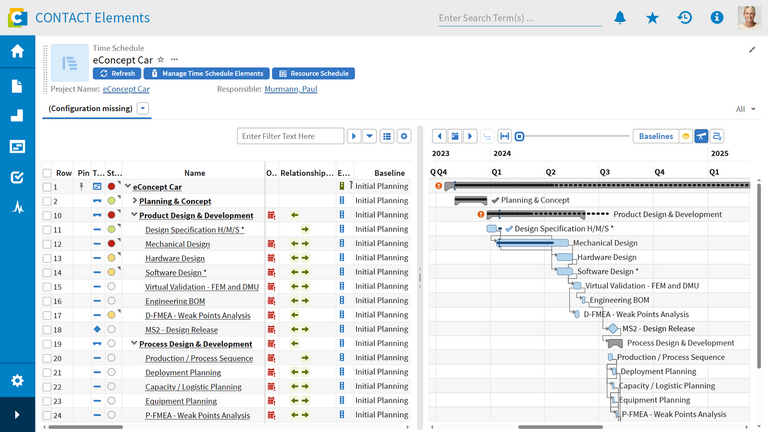Click the filter text input field
This screenshot has height=432, width=768.
pos(290,136)
